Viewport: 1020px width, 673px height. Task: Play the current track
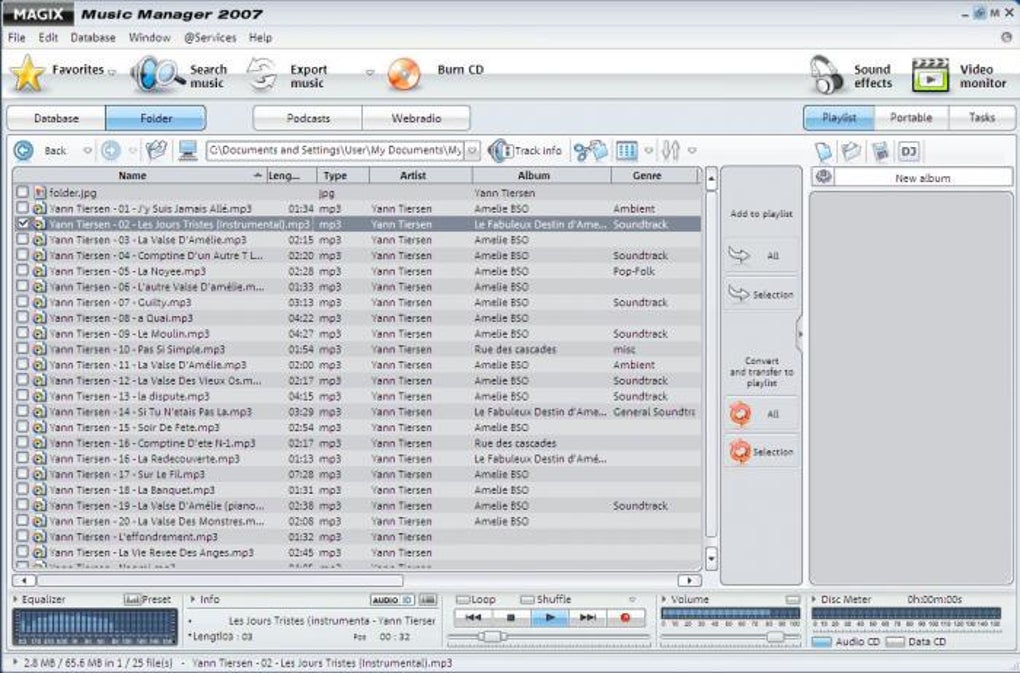click(x=550, y=617)
